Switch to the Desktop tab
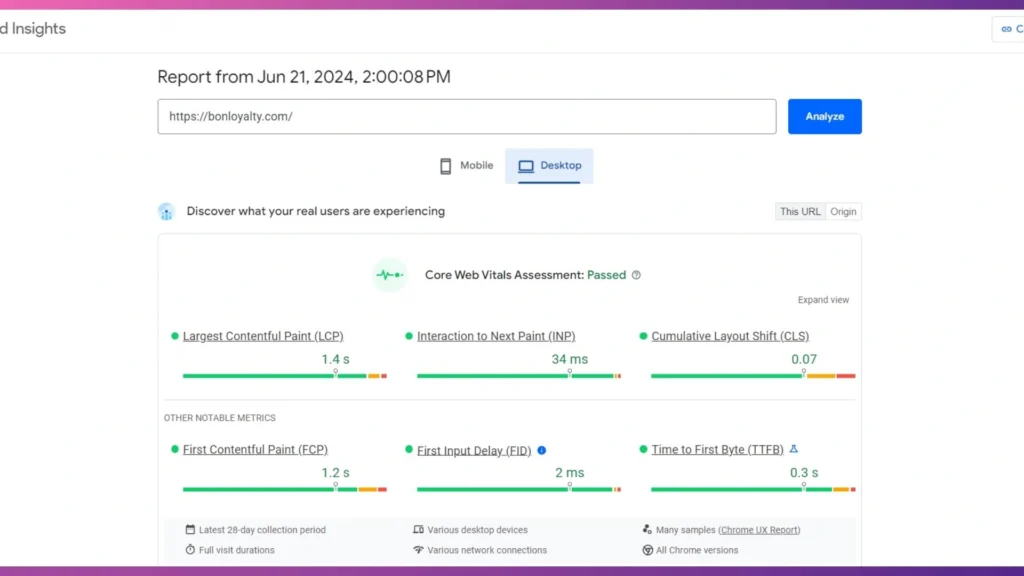Viewport: 1024px width, 576px height. click(x=549, y=165)
